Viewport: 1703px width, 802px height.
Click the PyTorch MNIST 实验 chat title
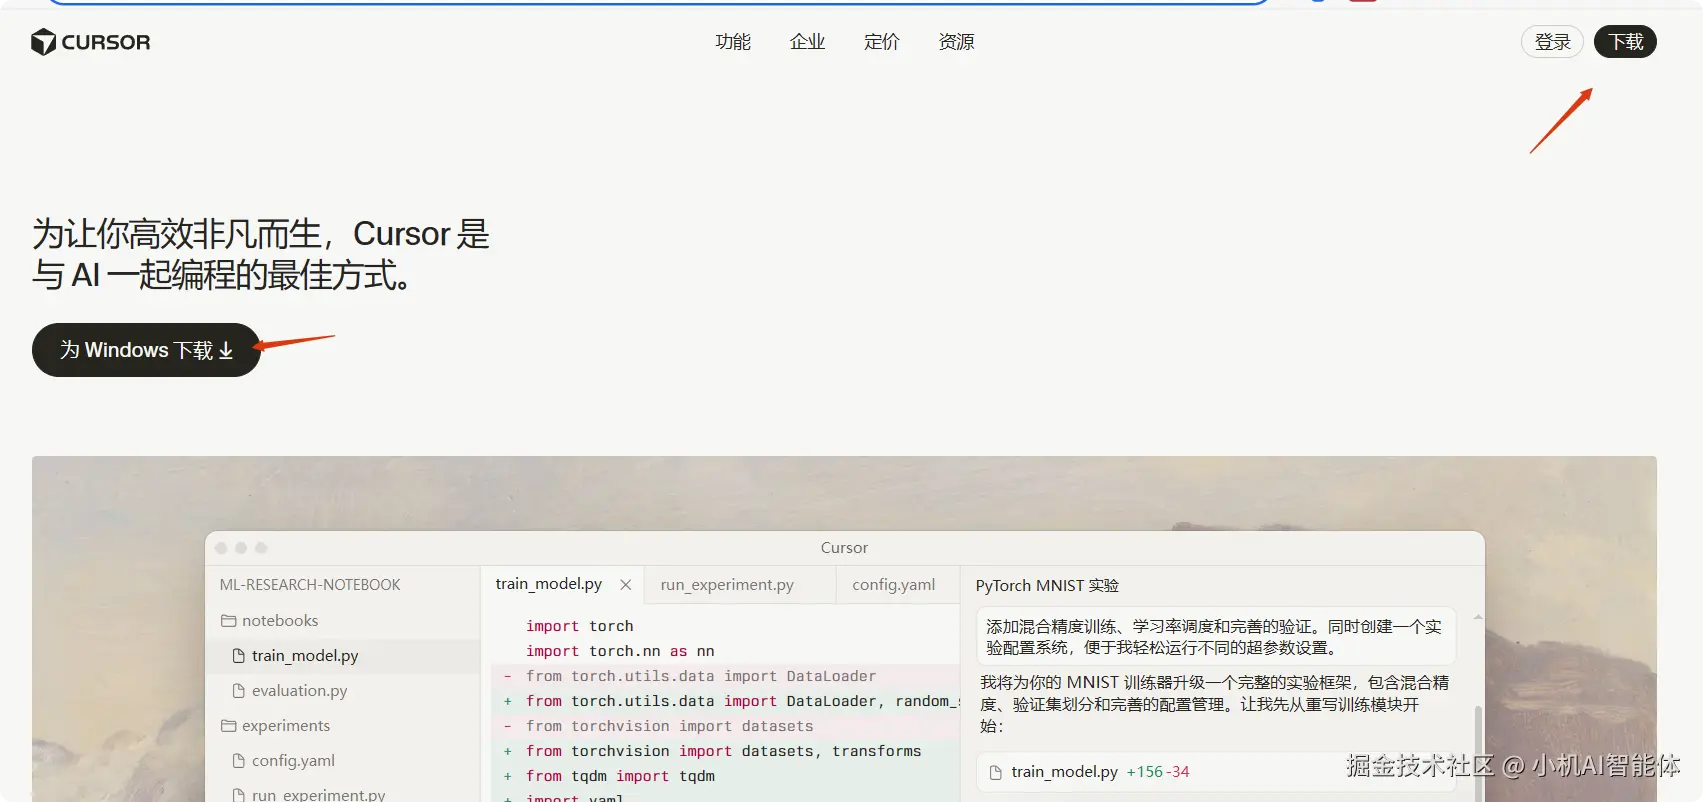(x=1047, y=586)
